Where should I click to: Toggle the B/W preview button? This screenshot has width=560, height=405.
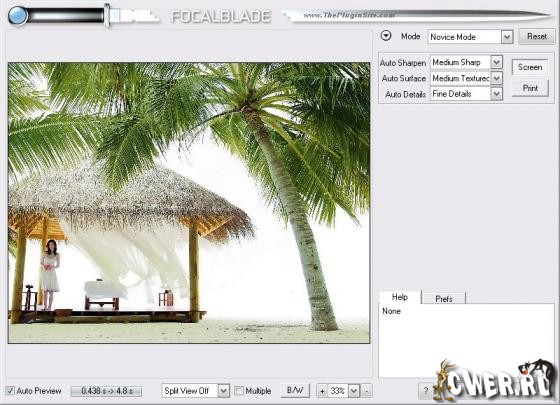tap(295, 390)
